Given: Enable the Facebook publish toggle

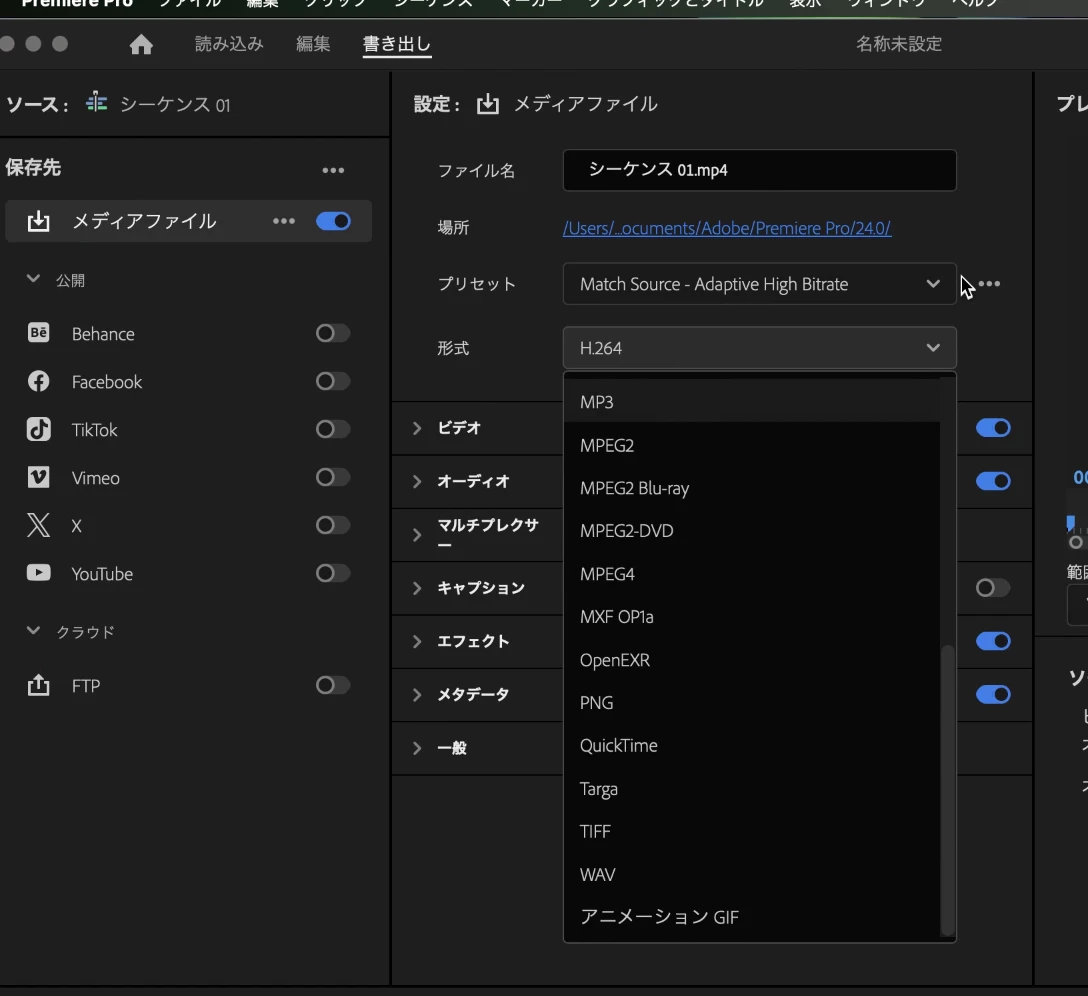Looking at the screenshot, I should [x=333, y=381].
